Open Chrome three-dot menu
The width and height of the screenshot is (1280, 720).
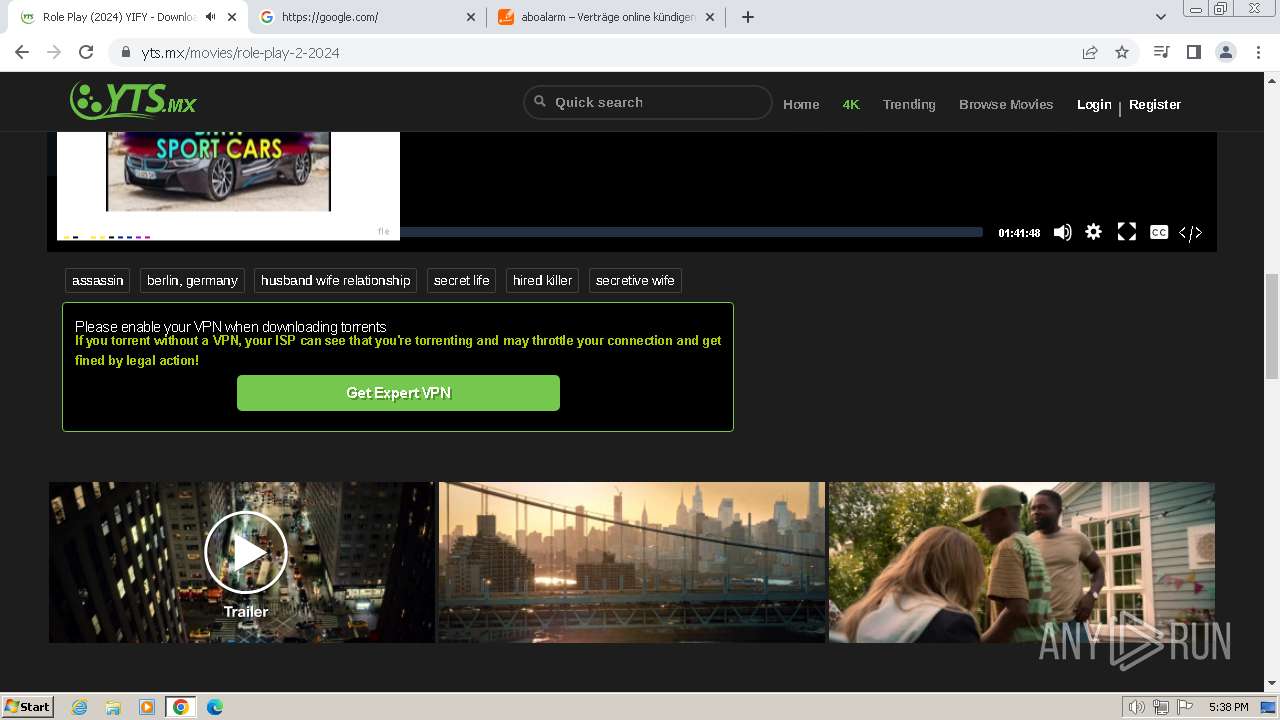coord(1258,52)
